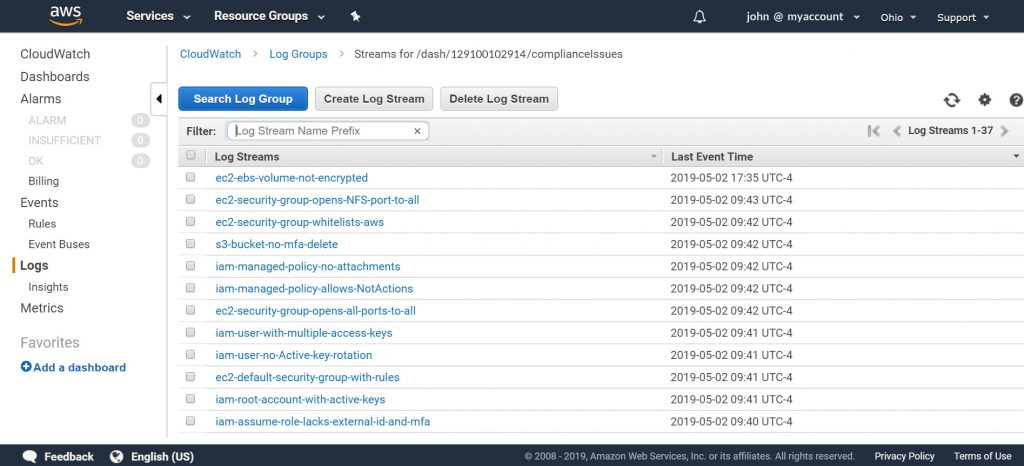Open CloudWatch in the sidebar
Viewport: 1024px width, 466px height.
(x=55, y=54)
